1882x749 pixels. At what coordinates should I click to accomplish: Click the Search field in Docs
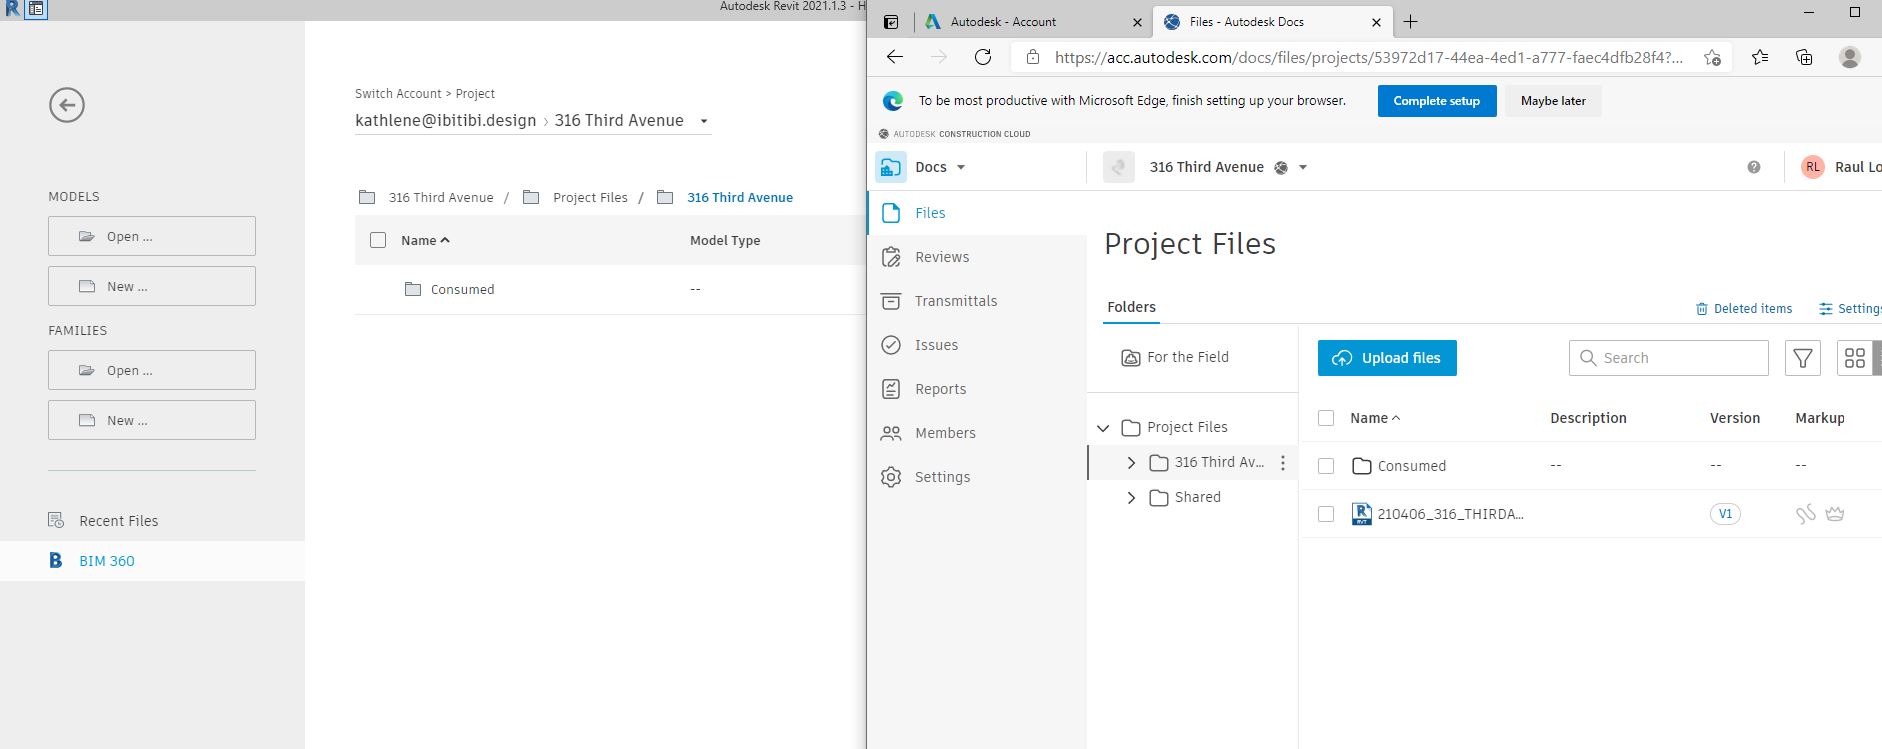click(1669, 358)
